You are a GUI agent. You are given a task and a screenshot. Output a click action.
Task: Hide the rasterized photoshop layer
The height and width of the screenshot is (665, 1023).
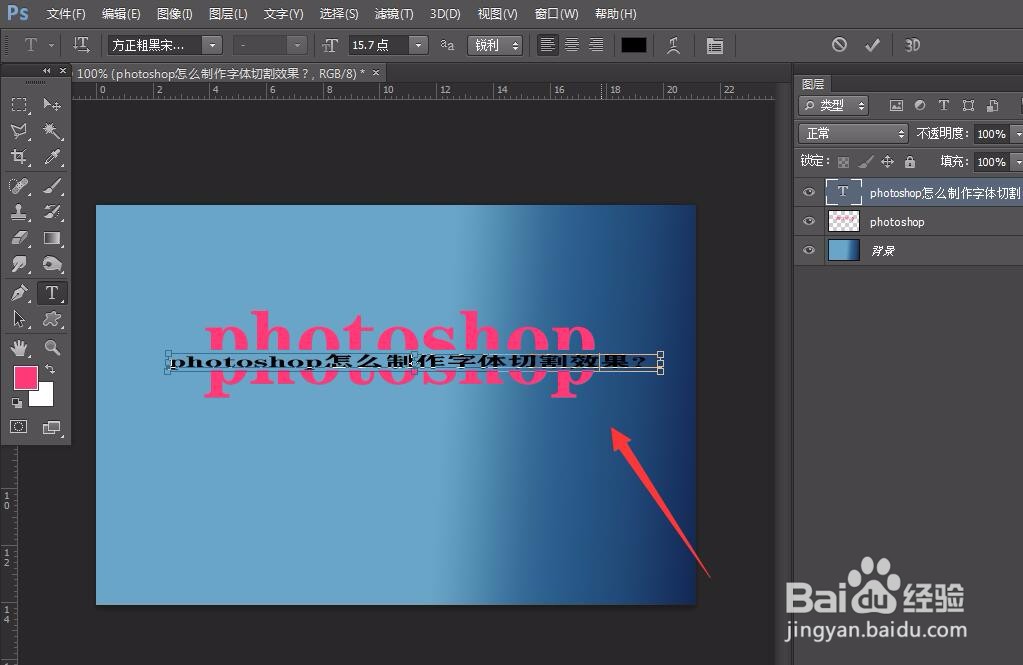point(809,221)
